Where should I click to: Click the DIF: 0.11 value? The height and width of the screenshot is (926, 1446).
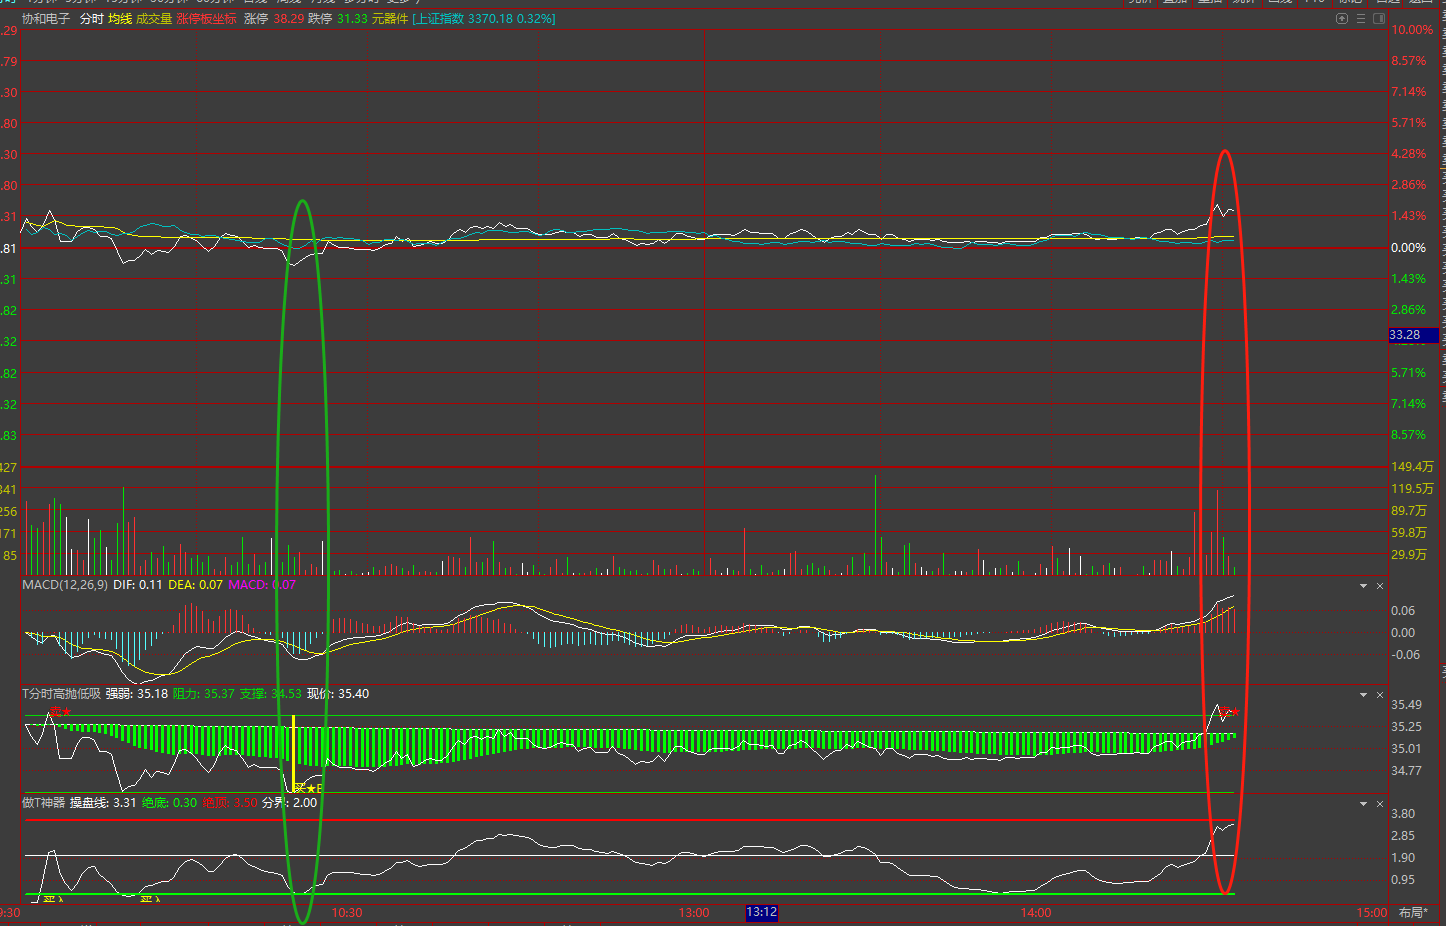[138, 584]
